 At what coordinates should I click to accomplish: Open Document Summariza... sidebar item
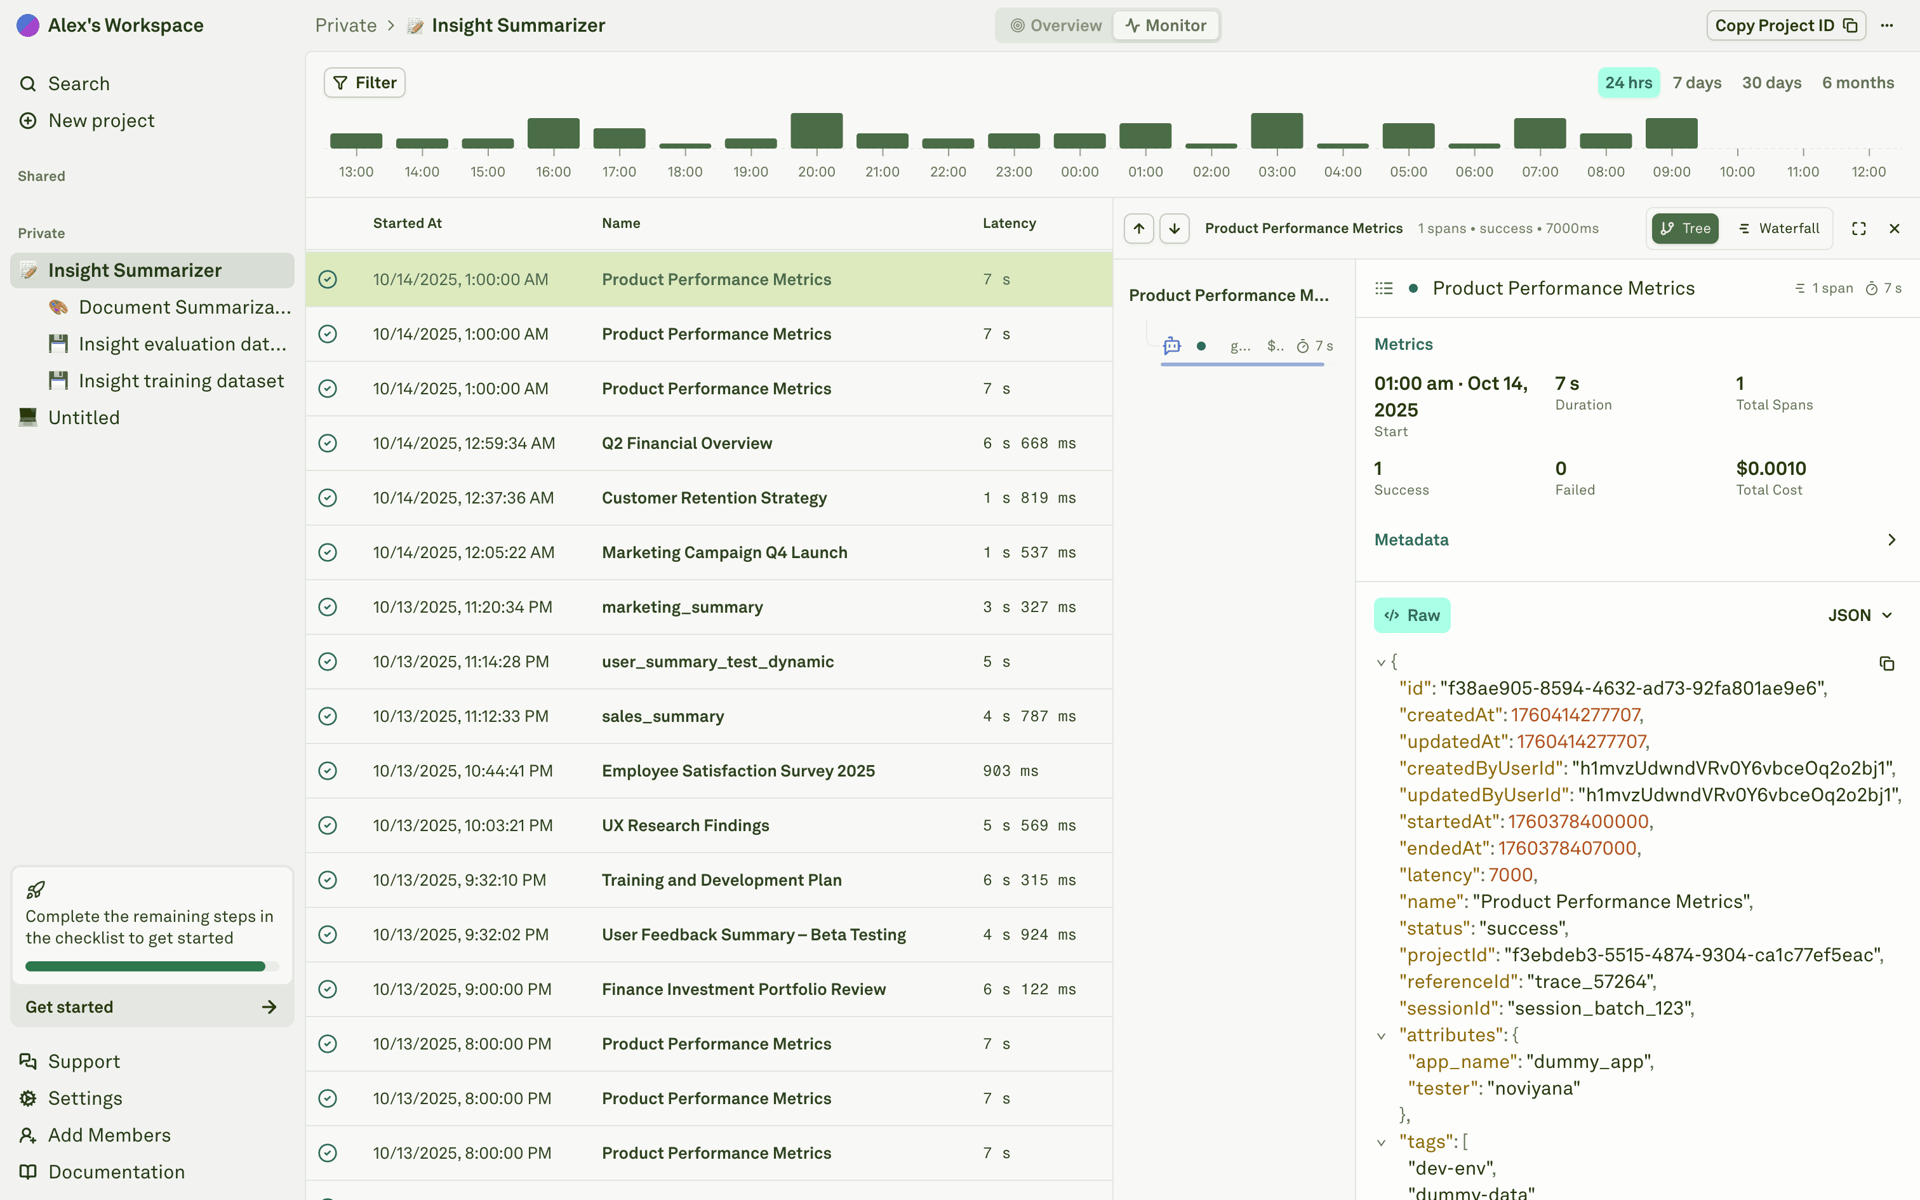pos(170,308)
